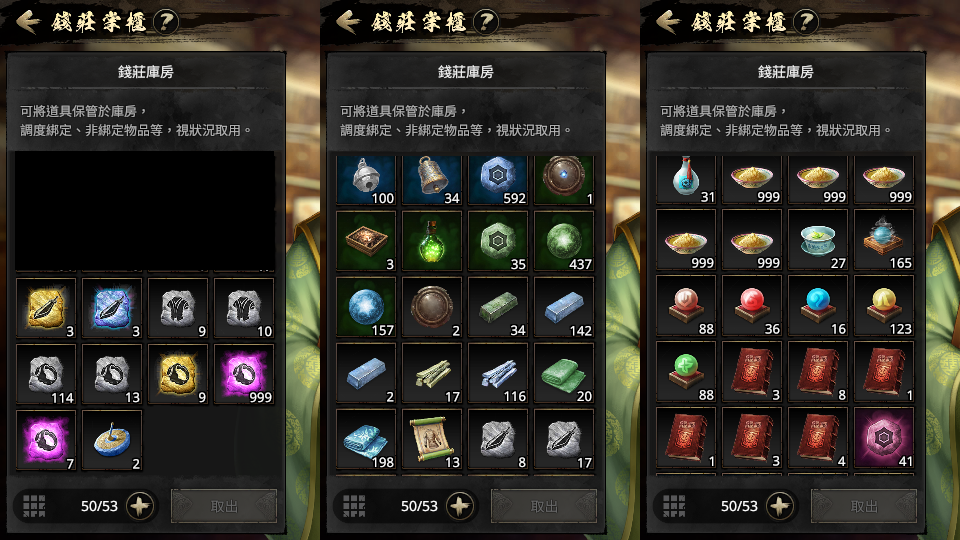Screen dimensions: 960x540
Task: Select the green potion flask item
Action: click(x=432, y=241)
